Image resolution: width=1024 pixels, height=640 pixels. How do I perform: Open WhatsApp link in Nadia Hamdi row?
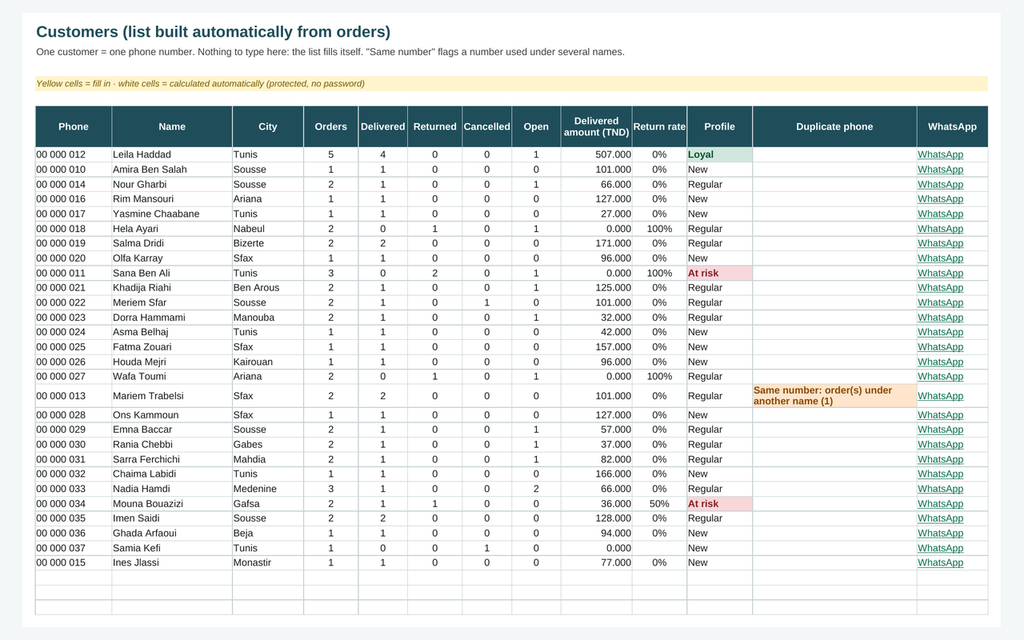point(940,489)
